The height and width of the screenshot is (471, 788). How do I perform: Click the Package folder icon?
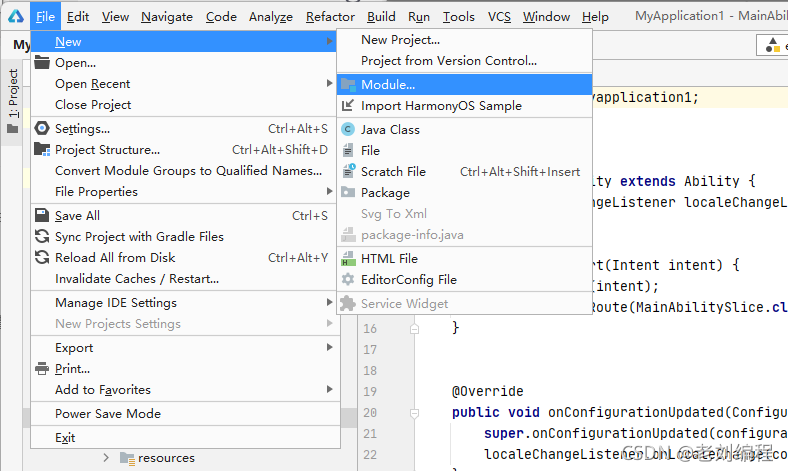pyautogui.click(x=348, y=192)
